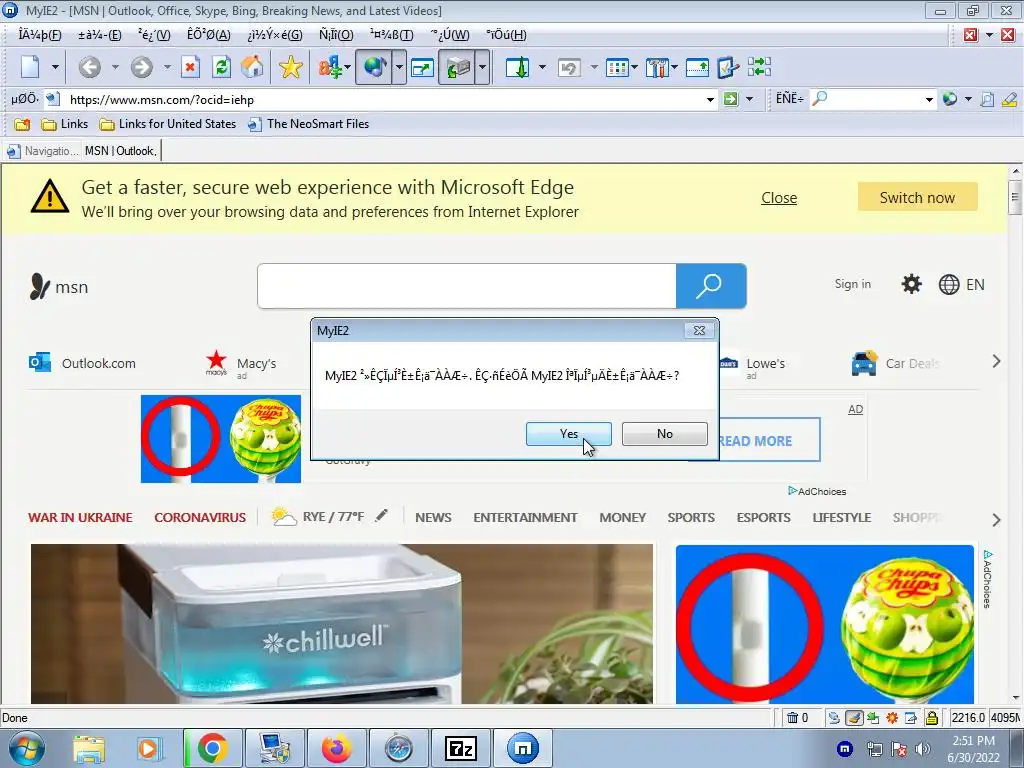Click the tile windows grid icon
The image size is (1024, 768).
coord(617,67)
